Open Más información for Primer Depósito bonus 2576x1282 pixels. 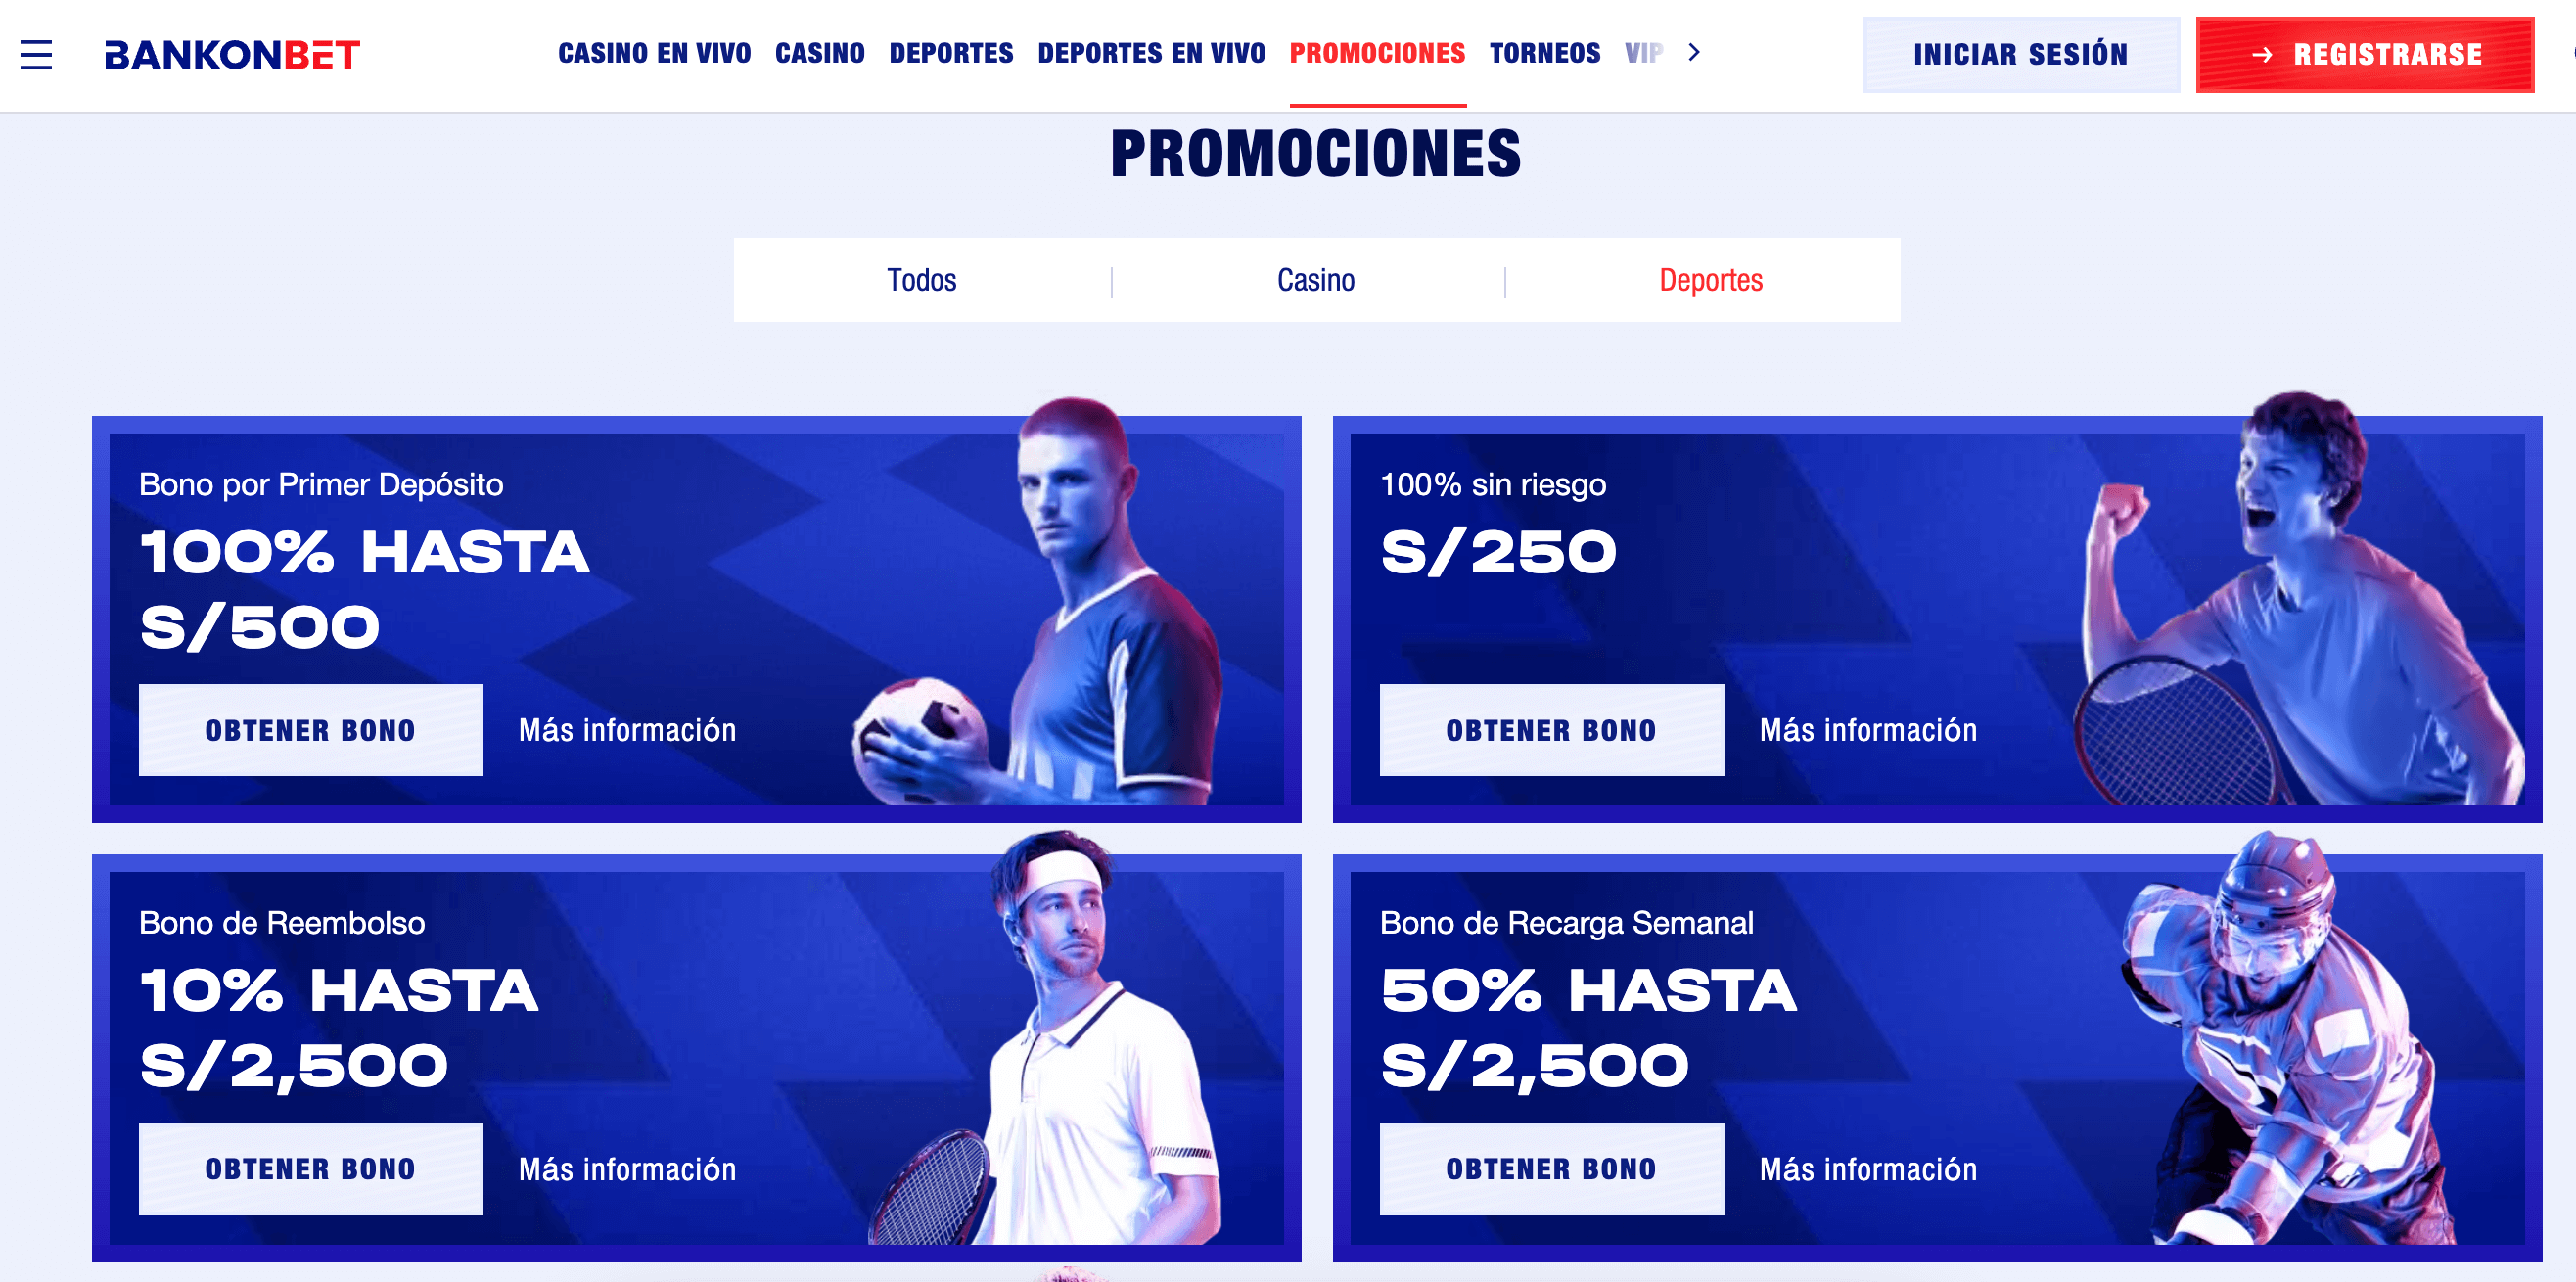(x=627, y=730)
